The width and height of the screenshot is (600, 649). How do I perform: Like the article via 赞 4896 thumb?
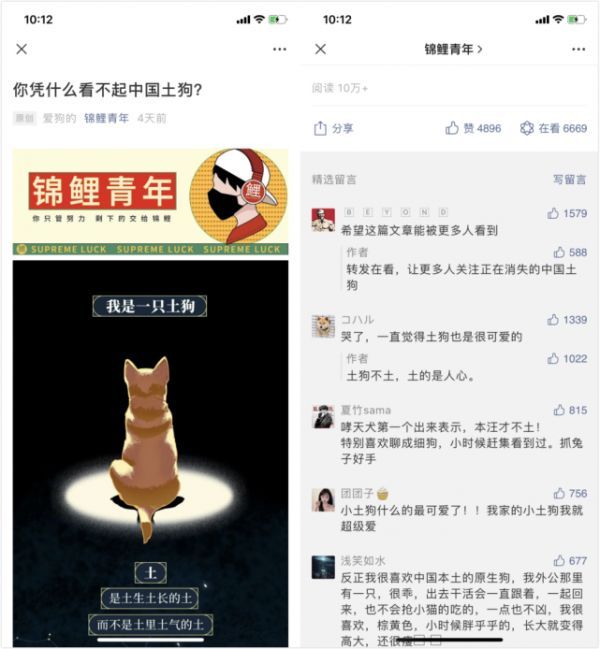pyautogui.click(x=473, y=128)
